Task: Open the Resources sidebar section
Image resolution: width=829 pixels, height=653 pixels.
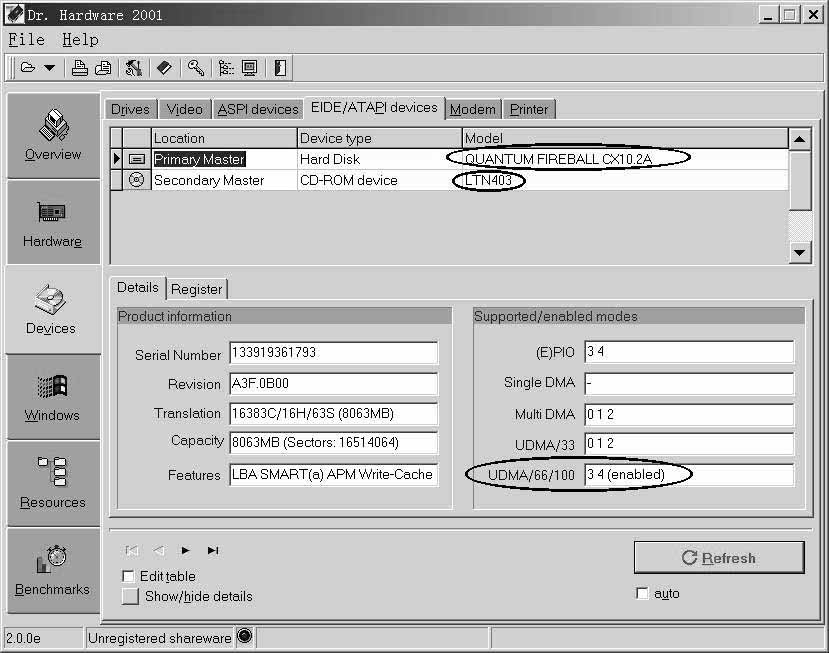Action: coord(53,483)
